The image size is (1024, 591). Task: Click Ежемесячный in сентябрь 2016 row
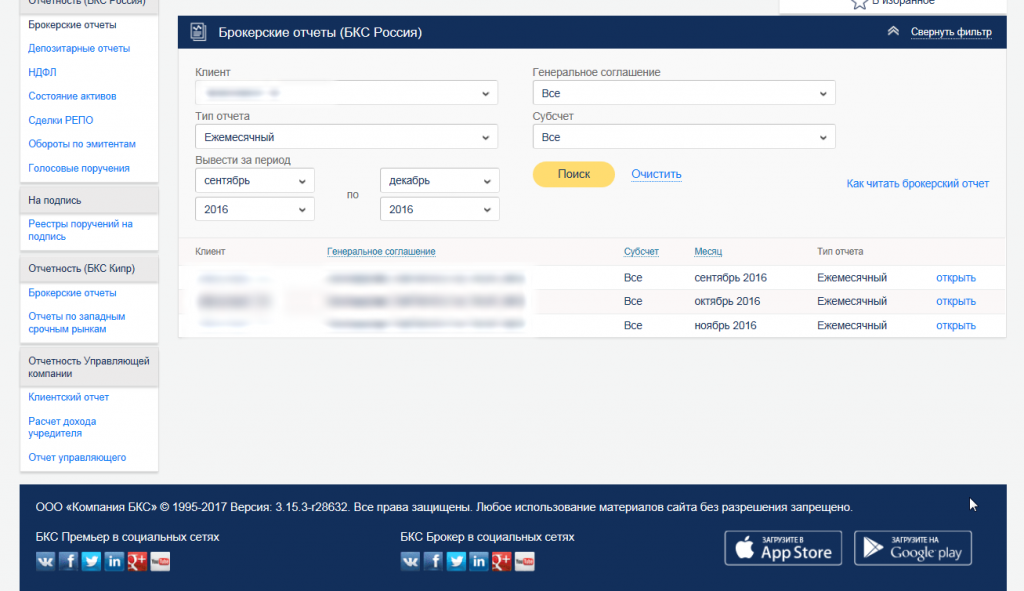click(x=852, y=278)
